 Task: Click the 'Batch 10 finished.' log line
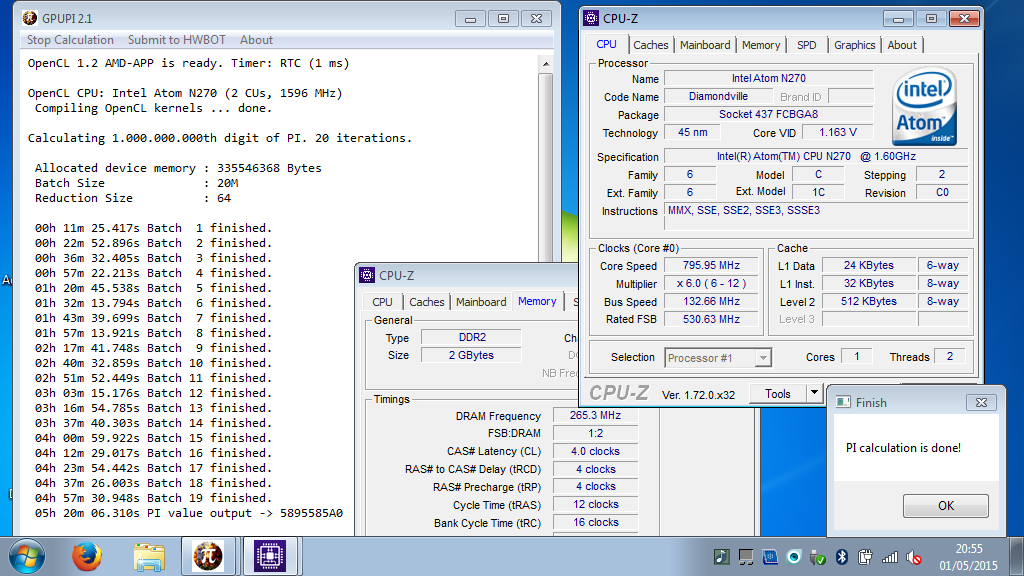click(x=153, y=363)
